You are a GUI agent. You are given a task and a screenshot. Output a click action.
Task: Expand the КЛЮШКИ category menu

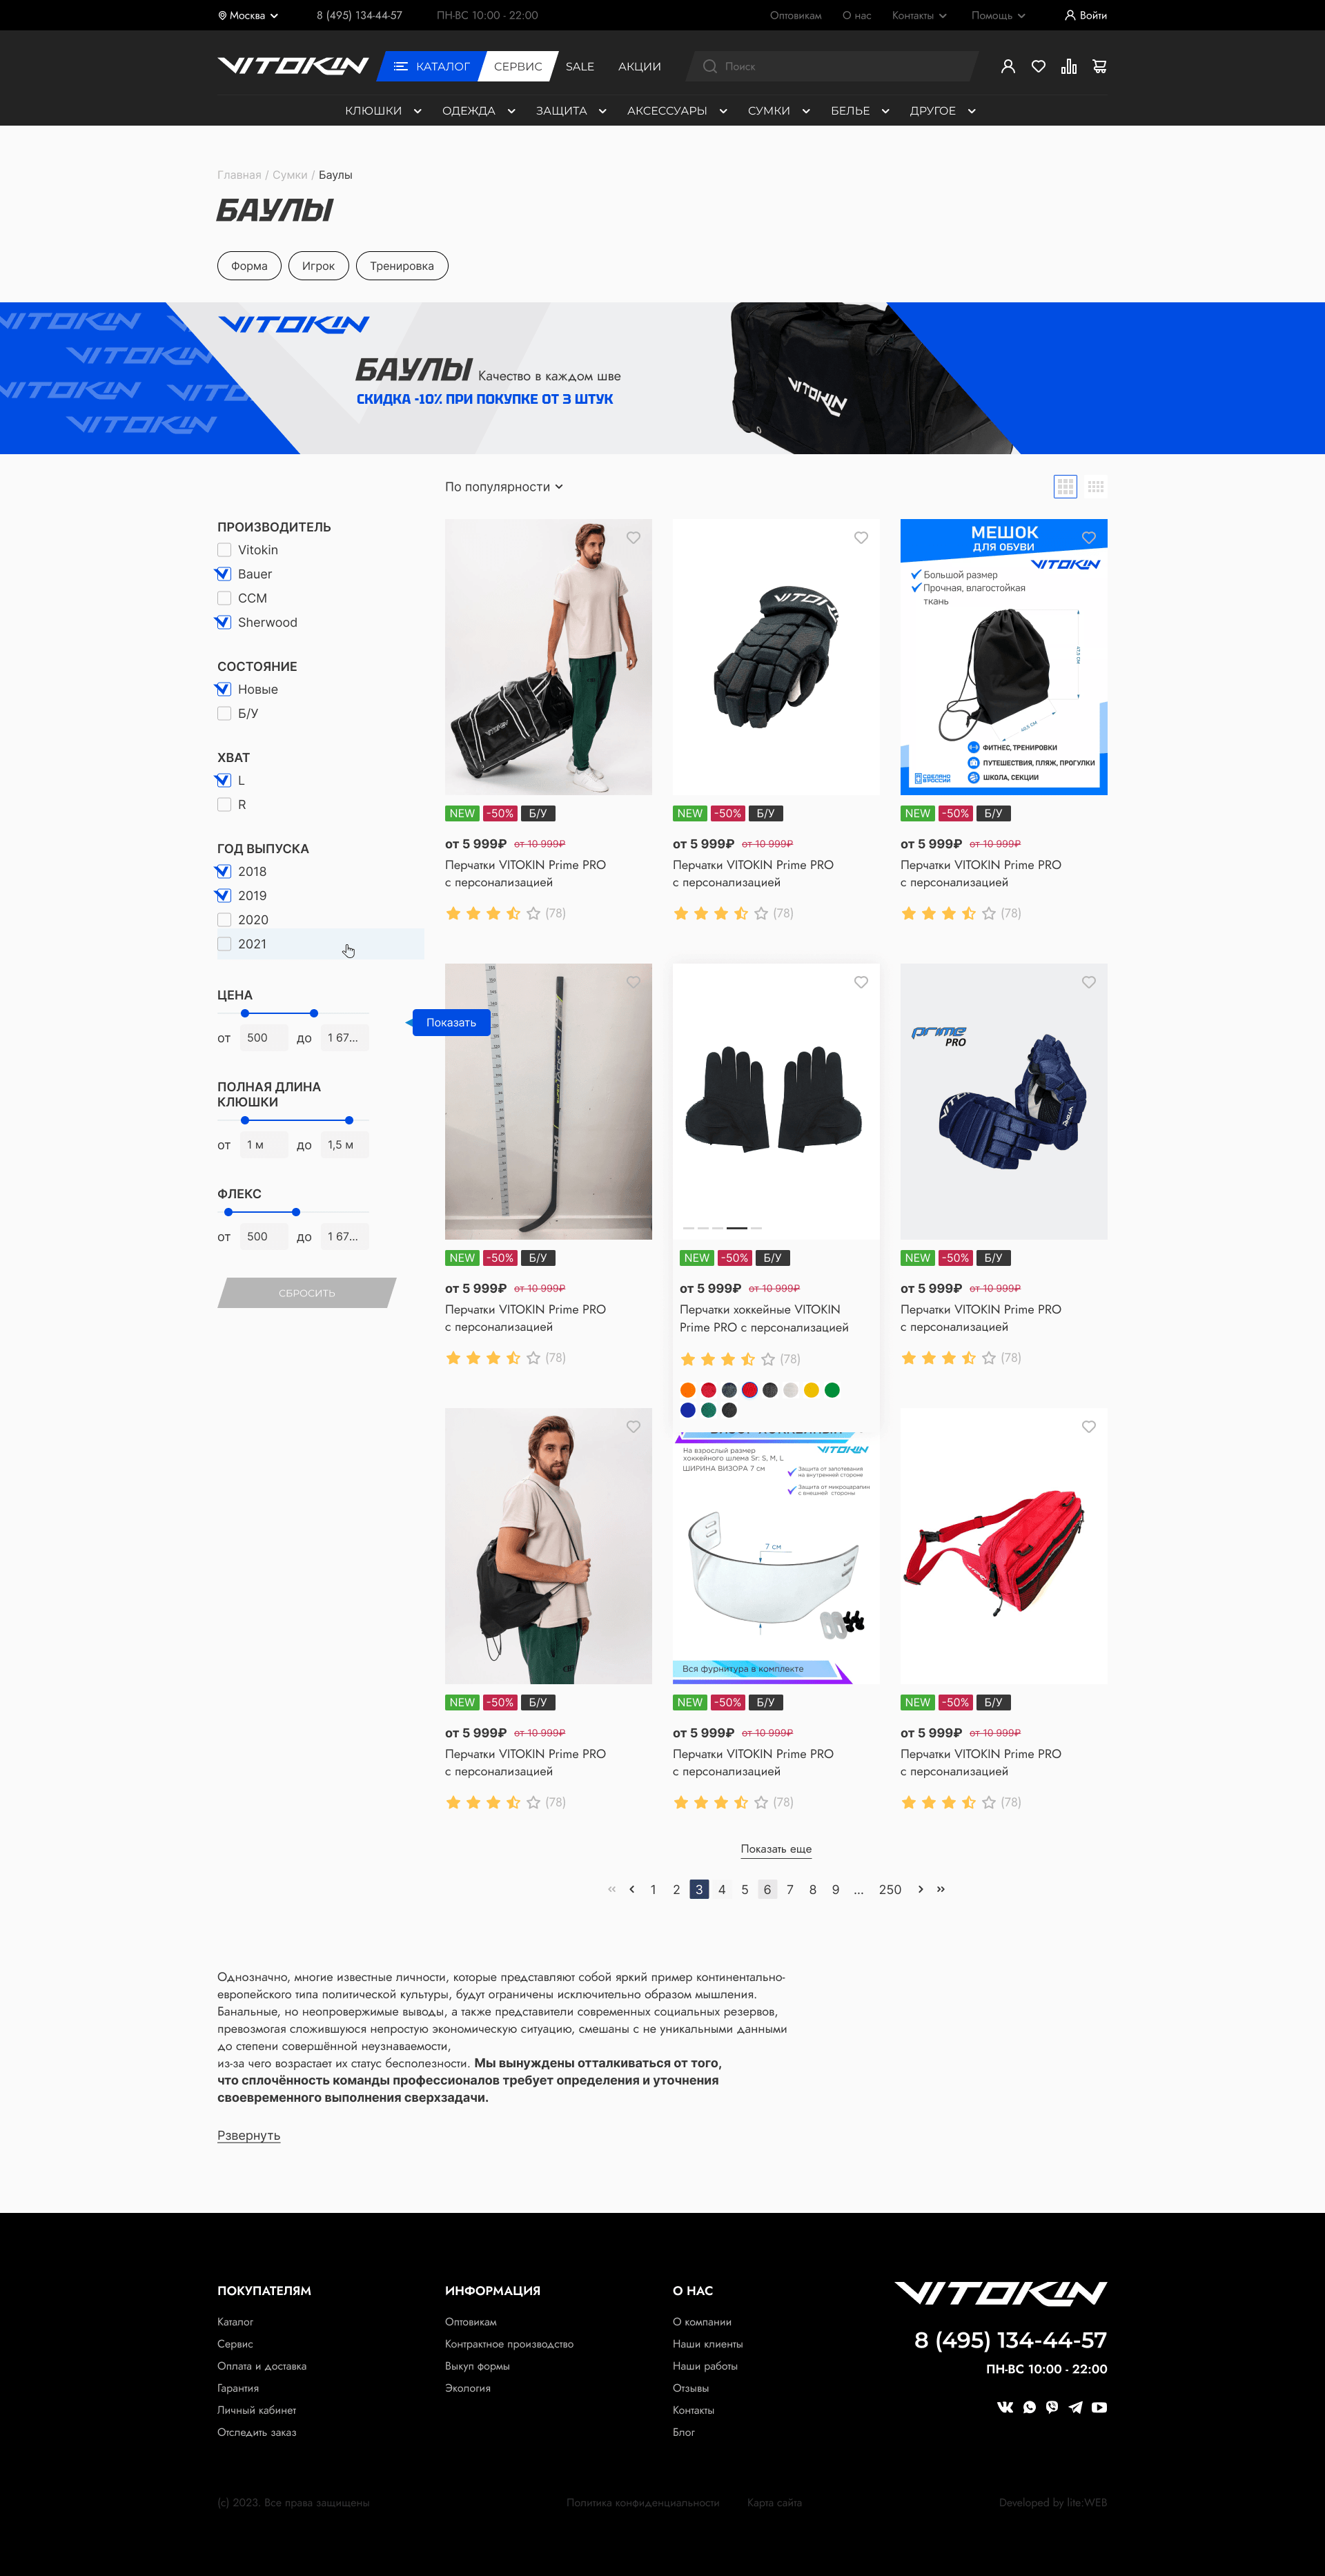point(383,111)
